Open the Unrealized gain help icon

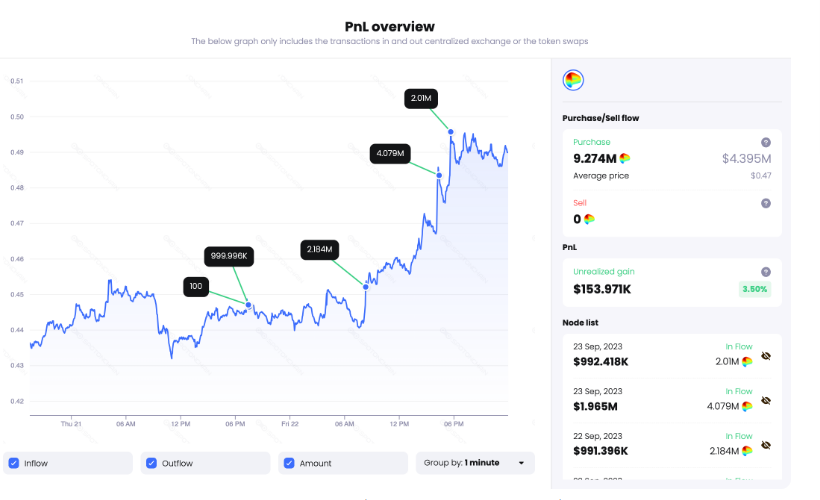766,272
